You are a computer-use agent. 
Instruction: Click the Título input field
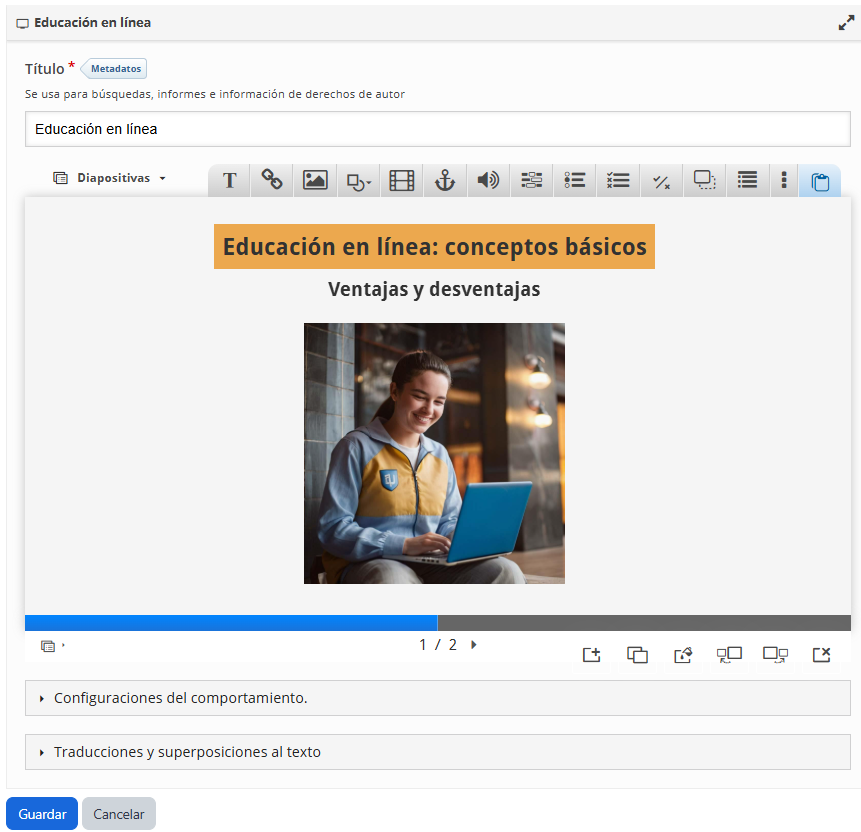[437, 129]
